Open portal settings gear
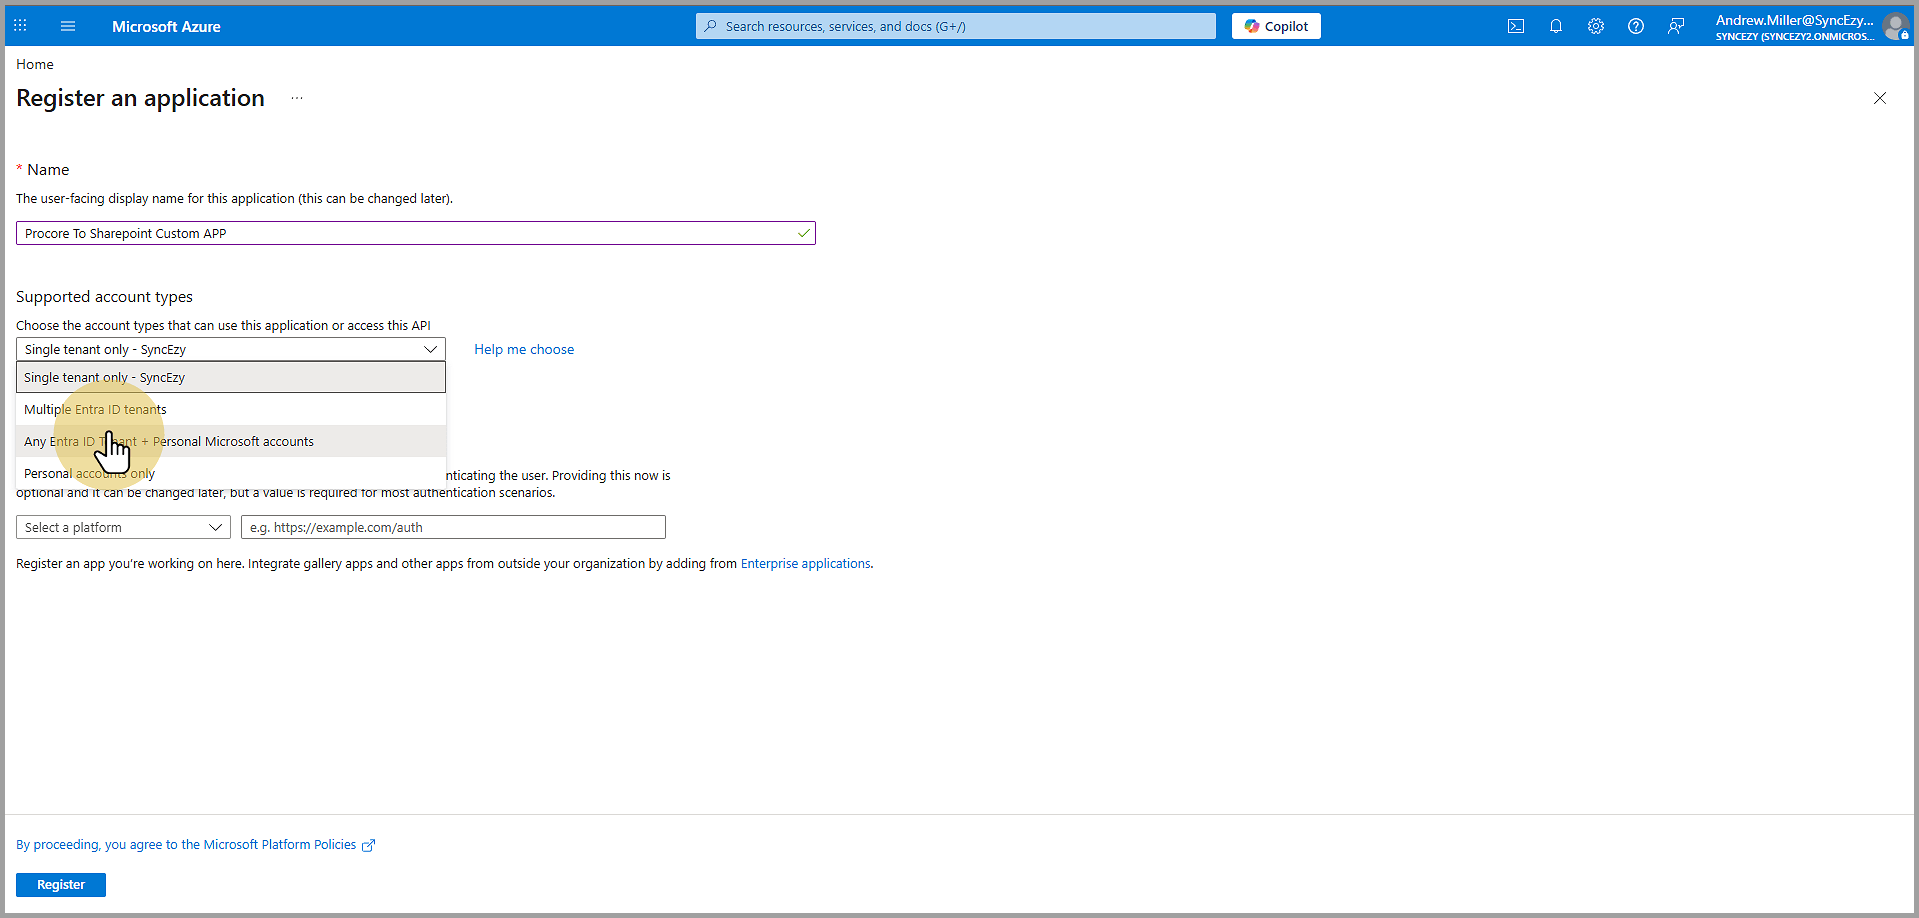Viewport: 1919px width, 918px height. tap(1595, 26)
